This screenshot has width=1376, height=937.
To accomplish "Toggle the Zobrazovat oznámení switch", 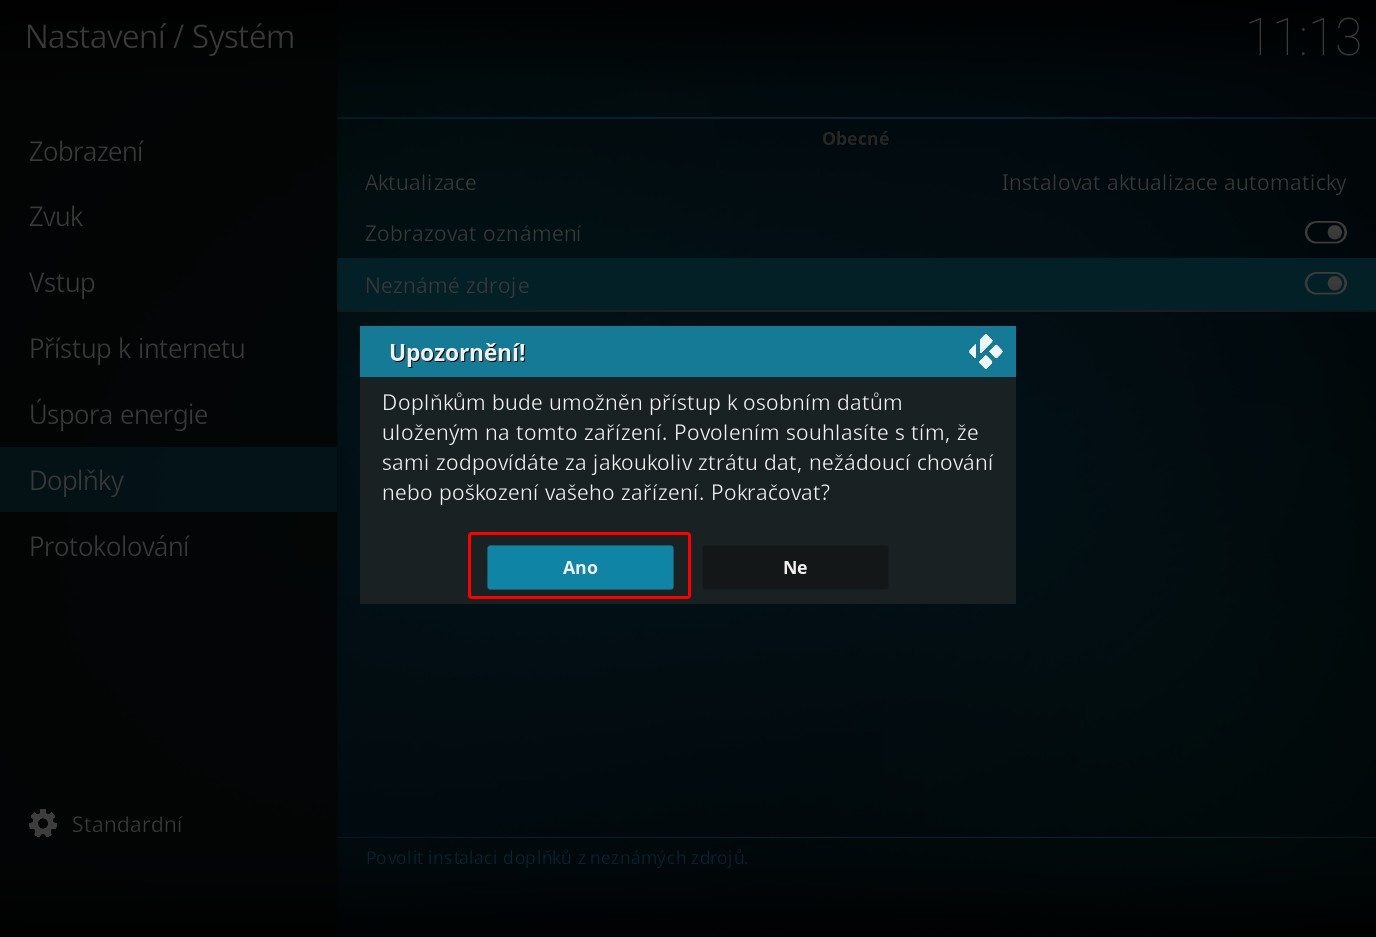I will [x=1325, y=232].
